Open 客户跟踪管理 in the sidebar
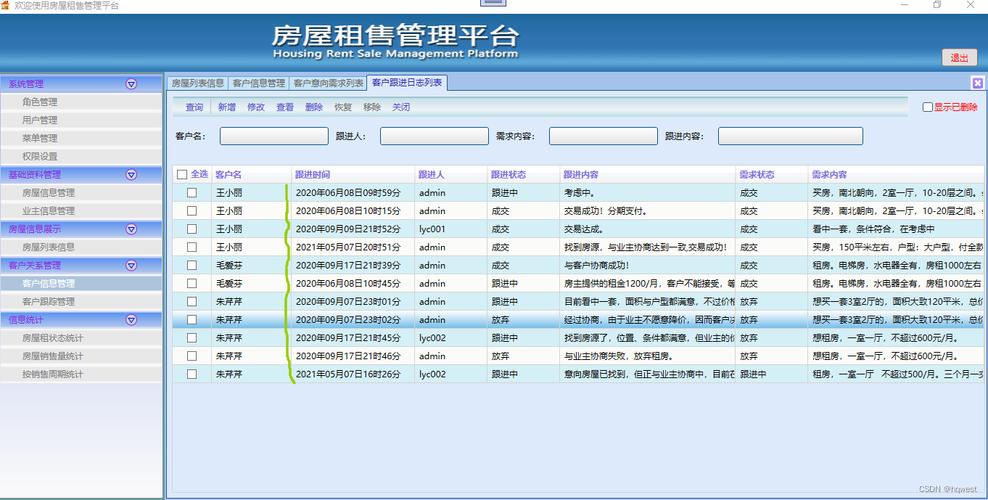Image resolution: width=988 pixels, height=500 pixels. (81, 302)
